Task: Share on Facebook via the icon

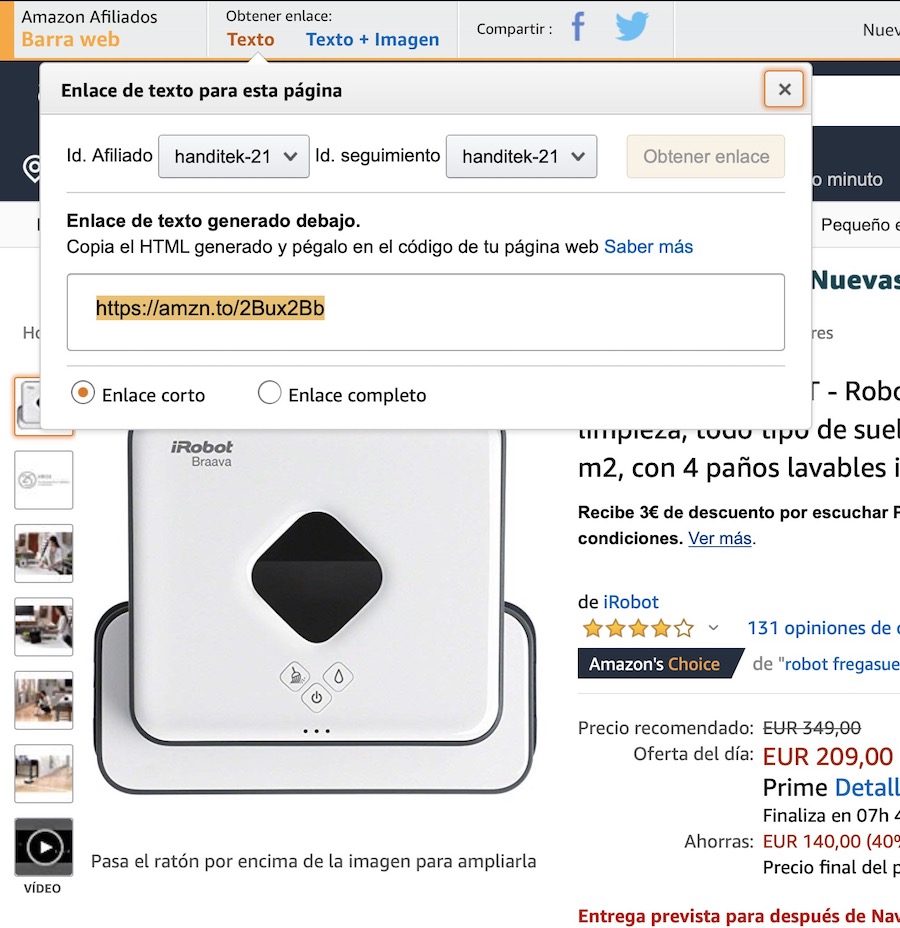Action: (x=578, y=27)
